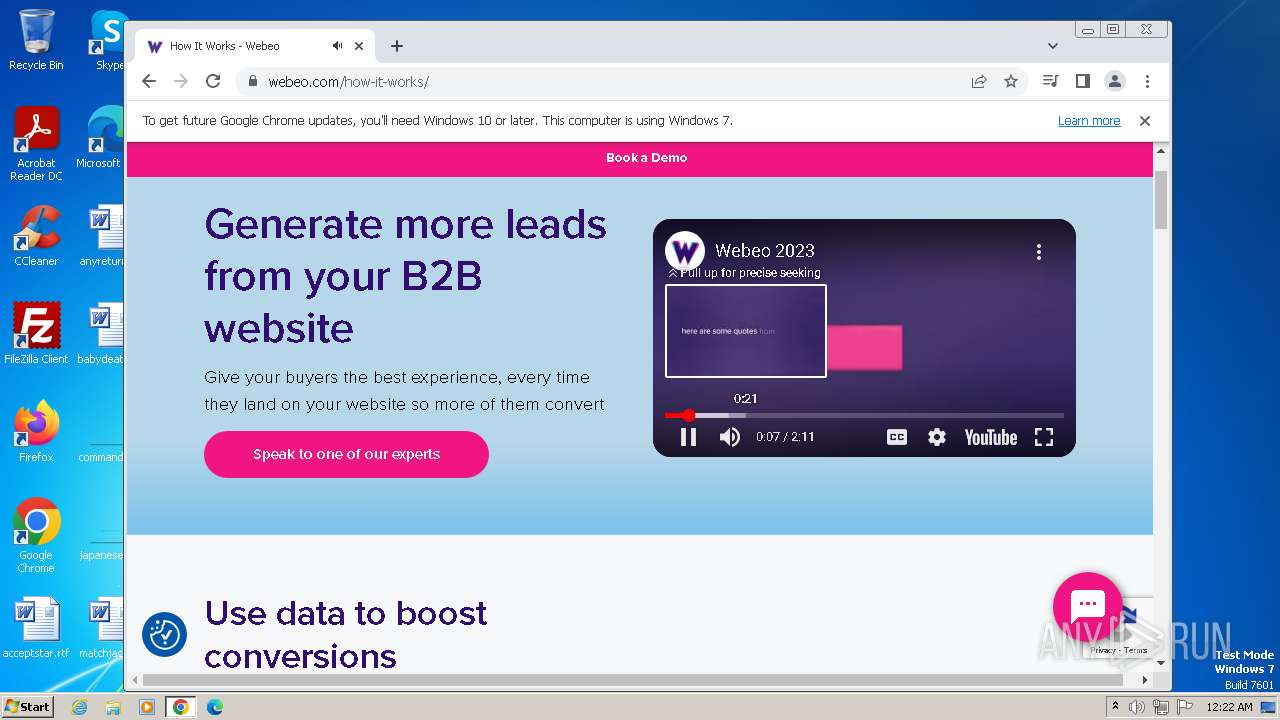Click the video seek preview thumbnail
Screen dimensions: 1280x720
pos(746,331)
